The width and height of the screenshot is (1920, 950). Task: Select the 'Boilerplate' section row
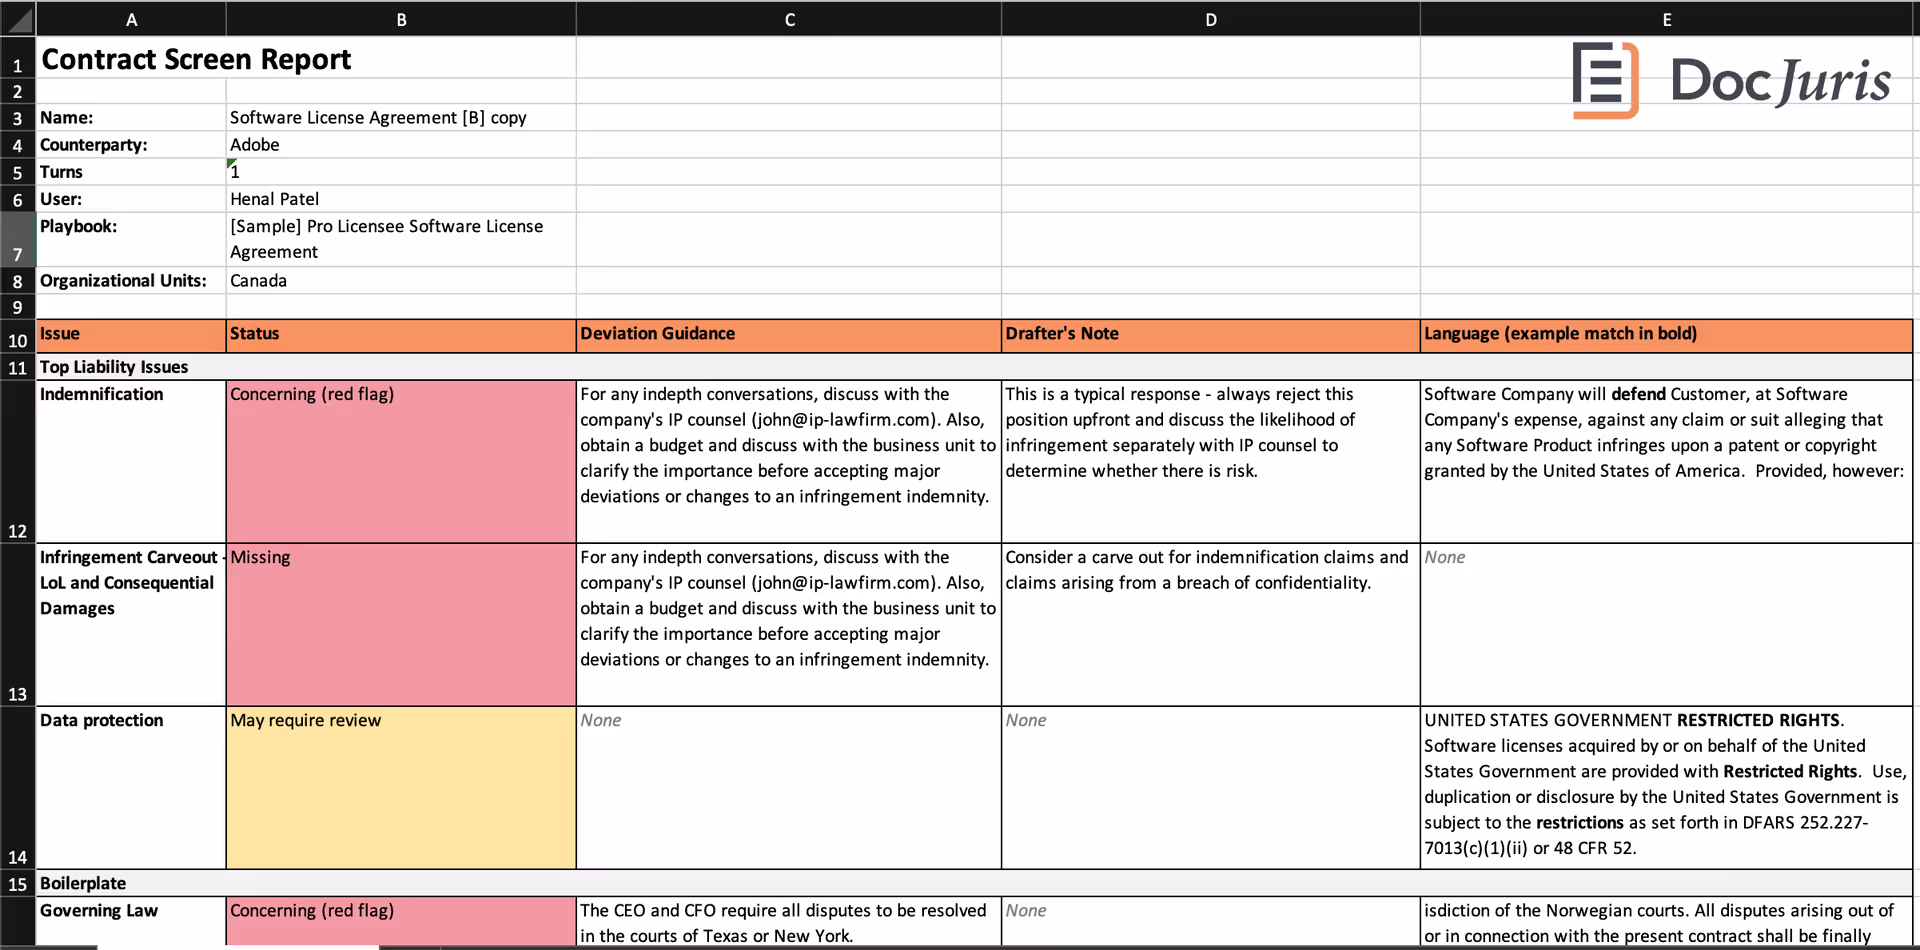click(974, 883)
